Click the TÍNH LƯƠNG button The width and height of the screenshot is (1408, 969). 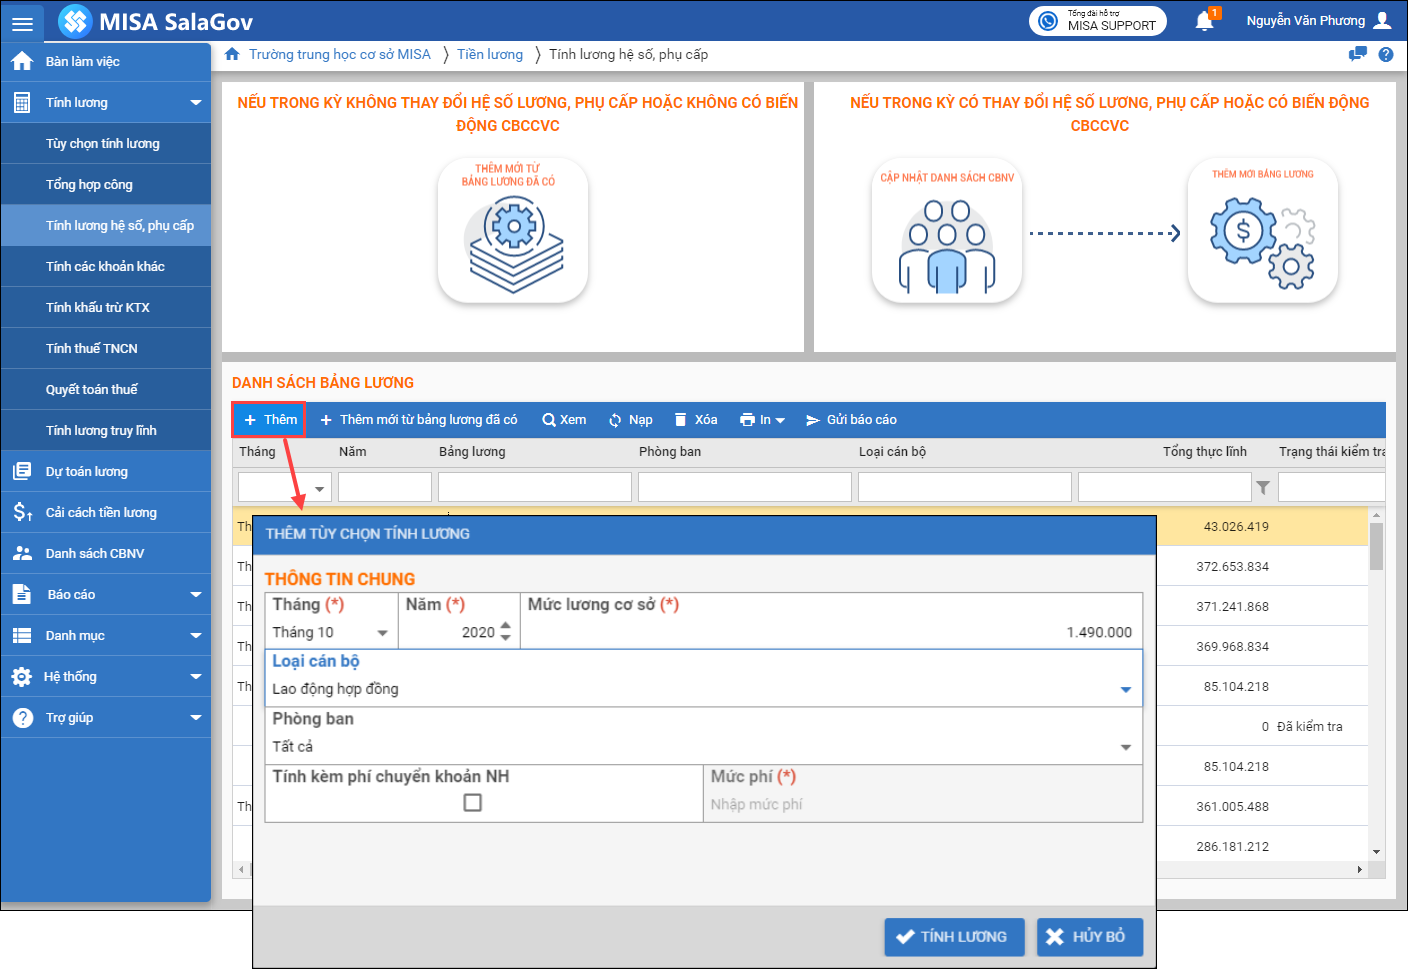pyautogui.click(x=954, y=937)
